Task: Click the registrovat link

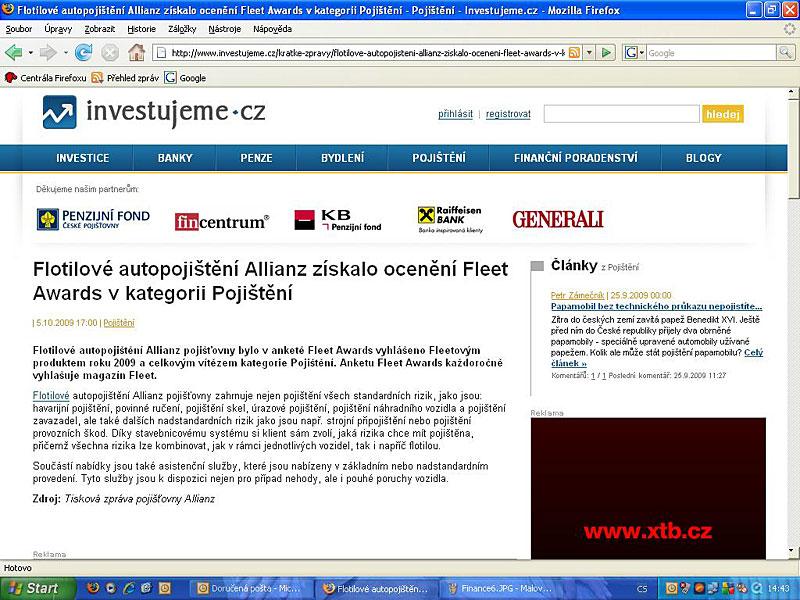Action: [x=508, y=114]
